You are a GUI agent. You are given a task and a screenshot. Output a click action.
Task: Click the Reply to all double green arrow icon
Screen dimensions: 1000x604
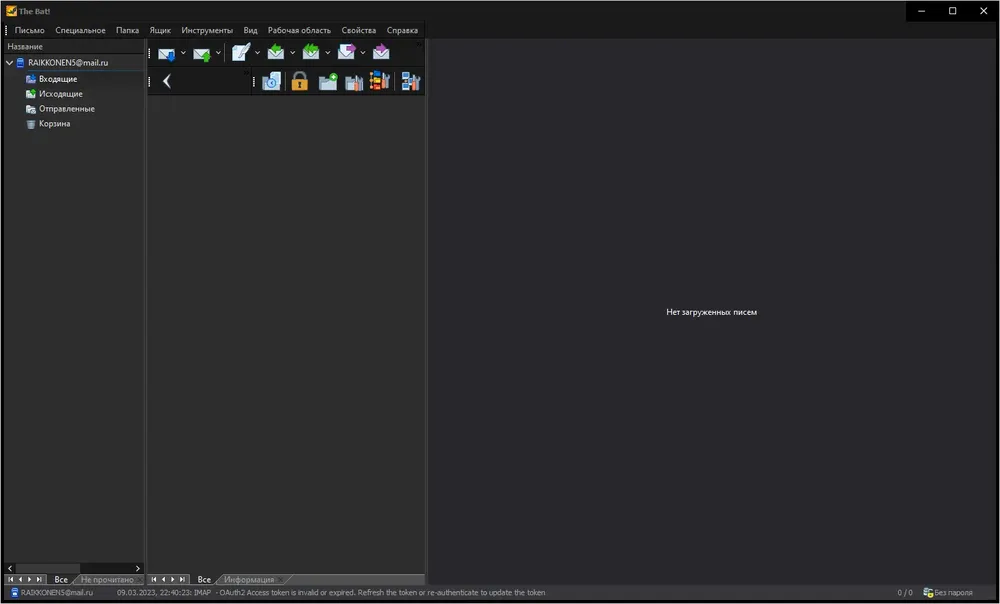pyautogui.click(x=311, y=52)
